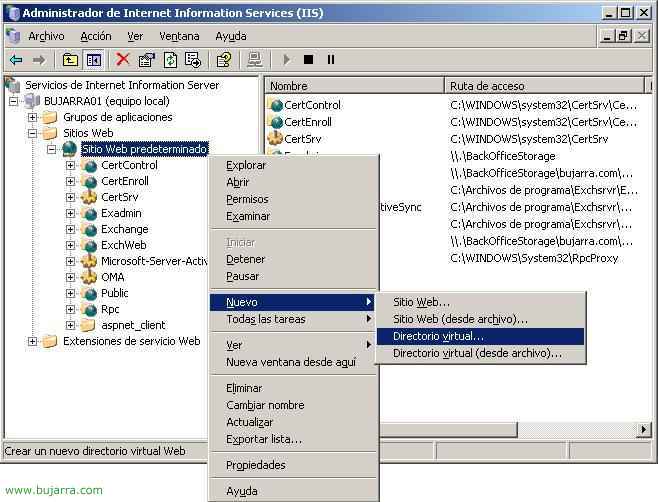Toggle the show/hide console tree icon

click(93, 60)
